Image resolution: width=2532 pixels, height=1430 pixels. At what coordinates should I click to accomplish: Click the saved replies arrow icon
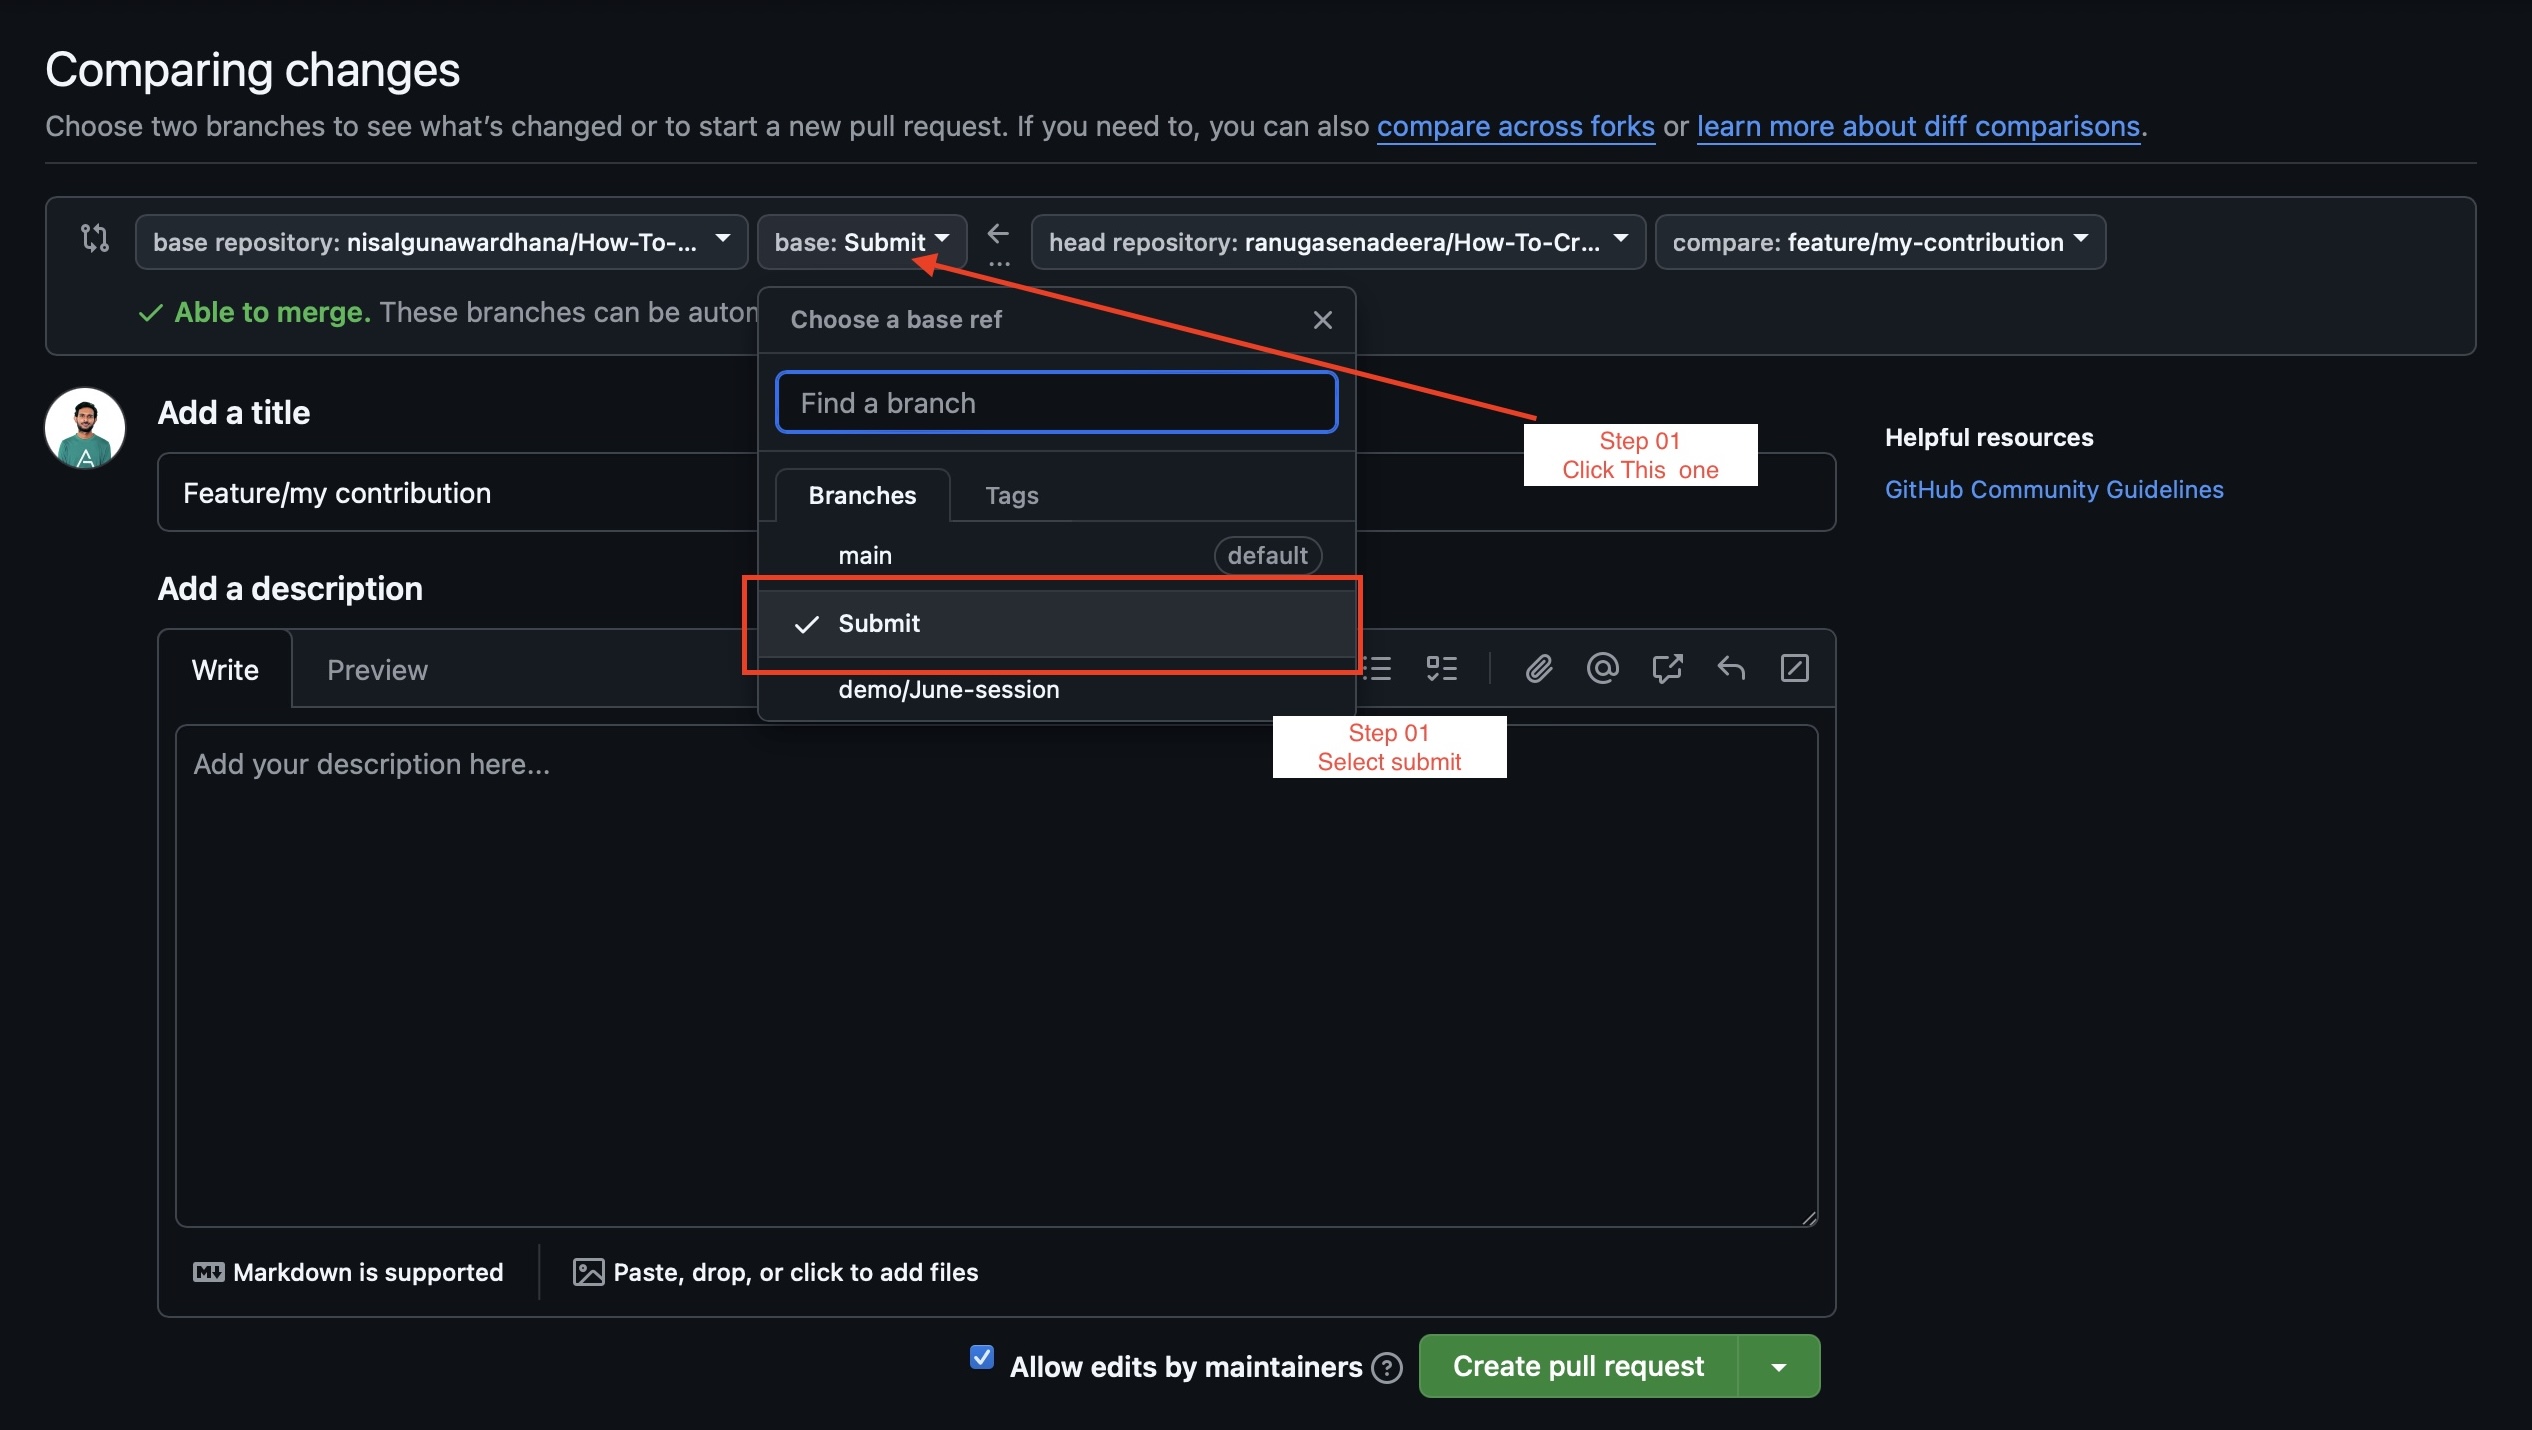pyautogui.click(x=1730, y=668)
